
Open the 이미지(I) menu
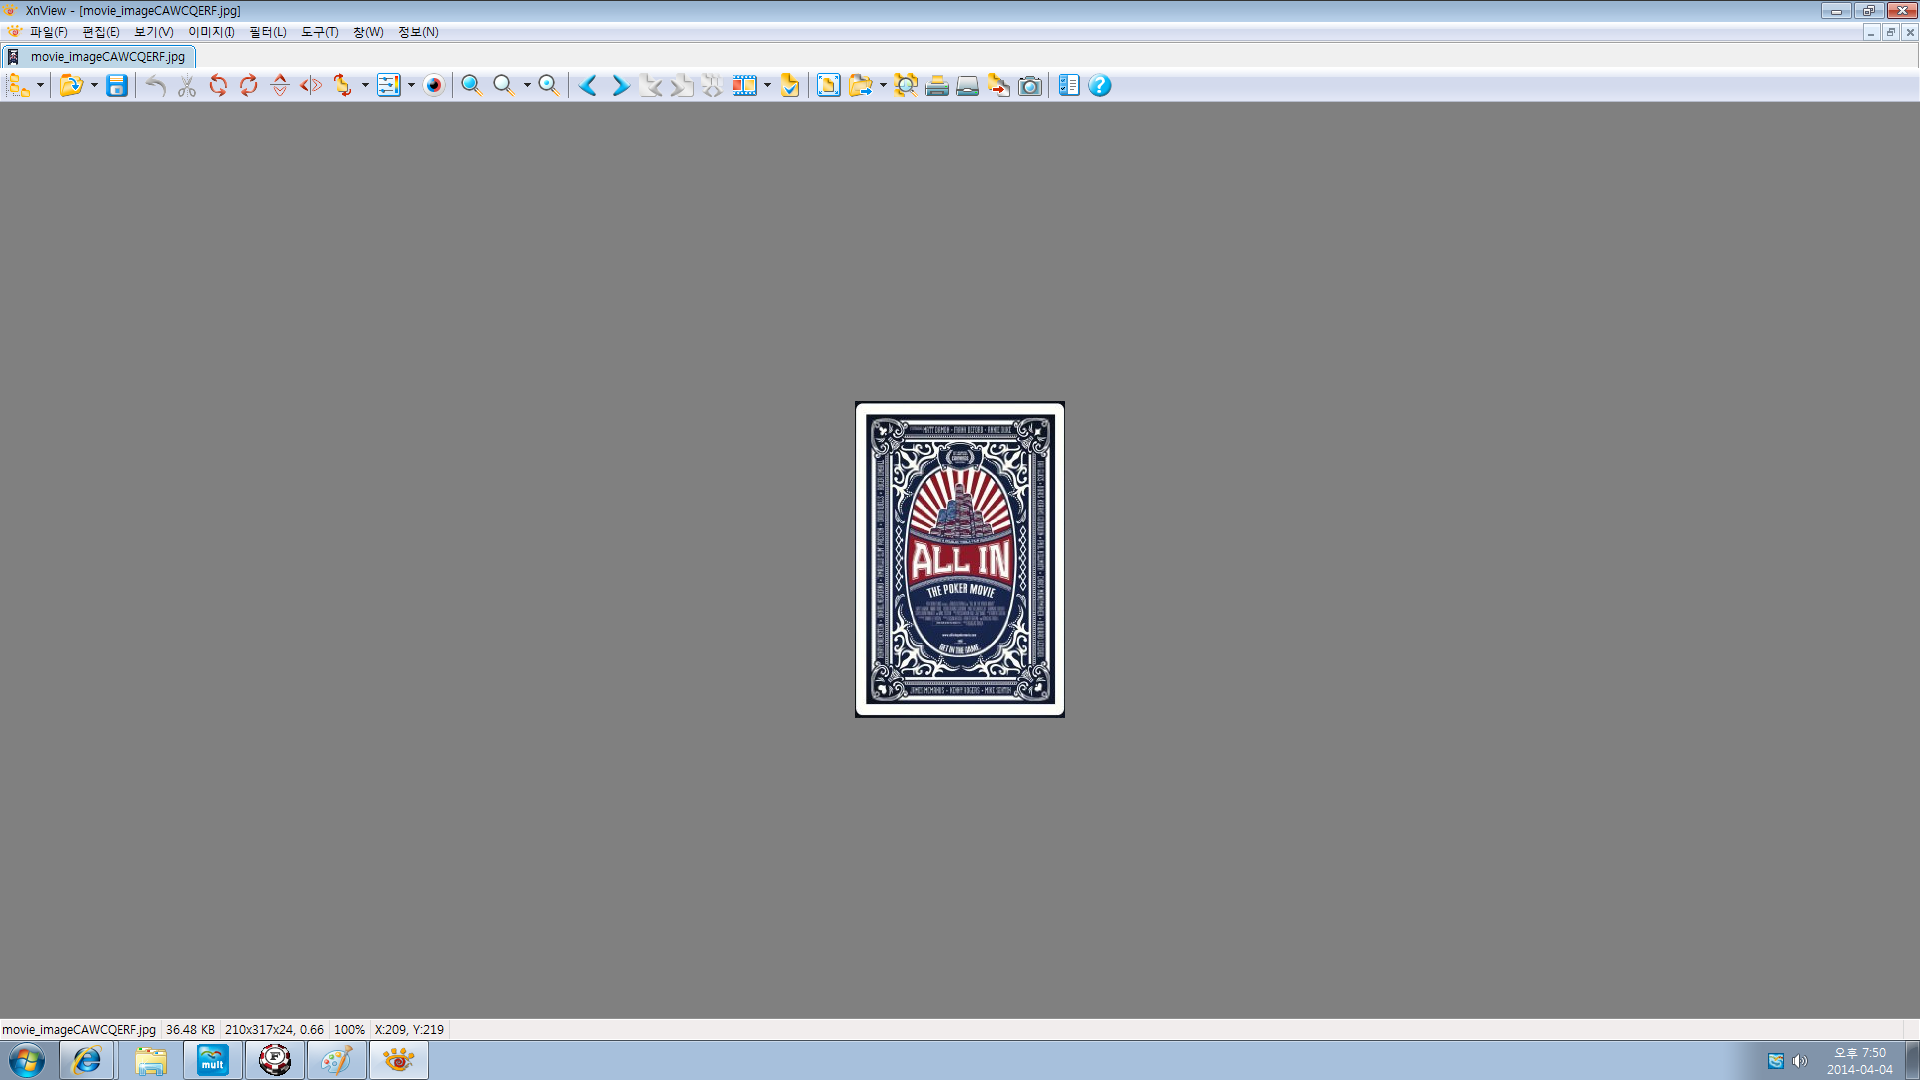pos(211,32)
